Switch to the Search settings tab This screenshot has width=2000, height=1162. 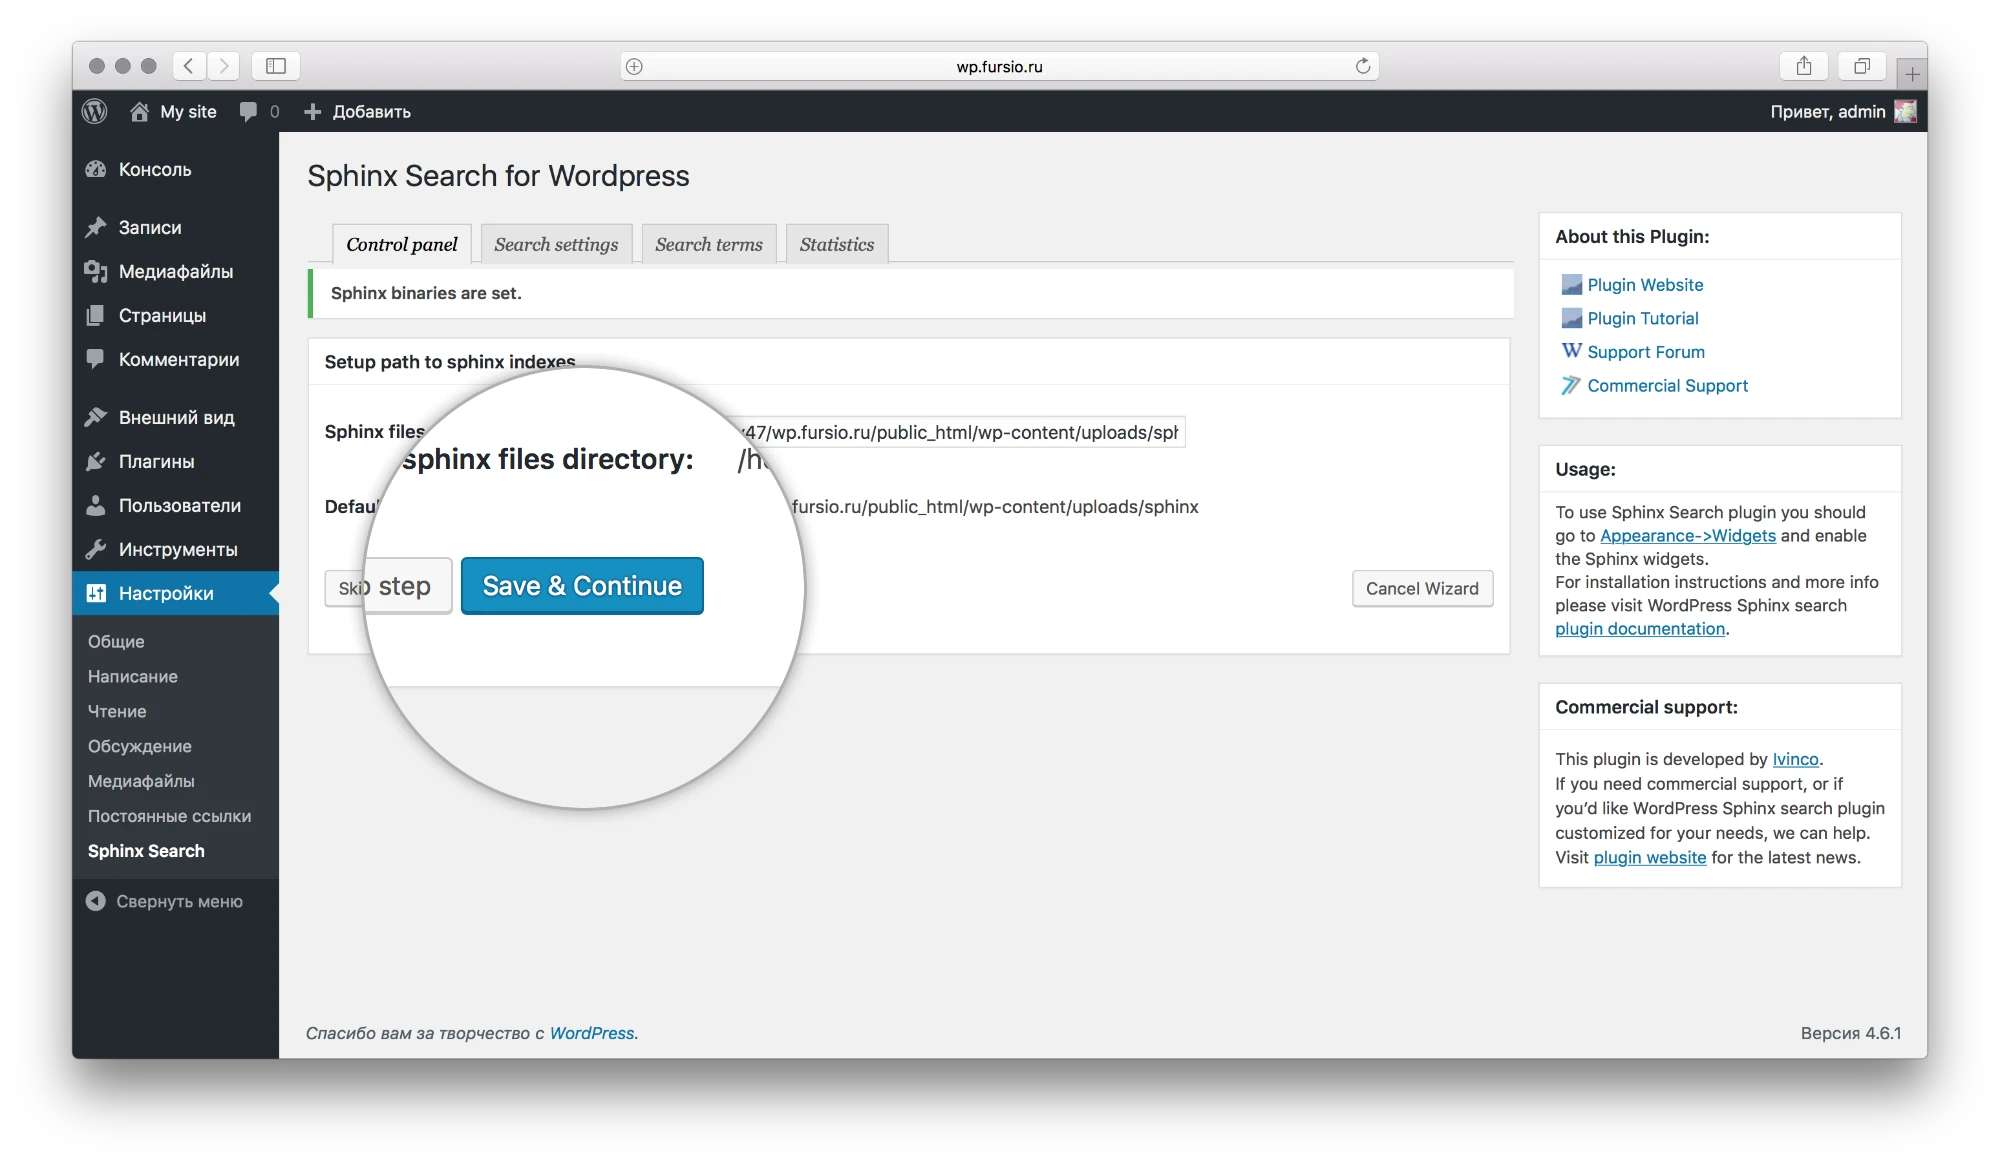556,244
